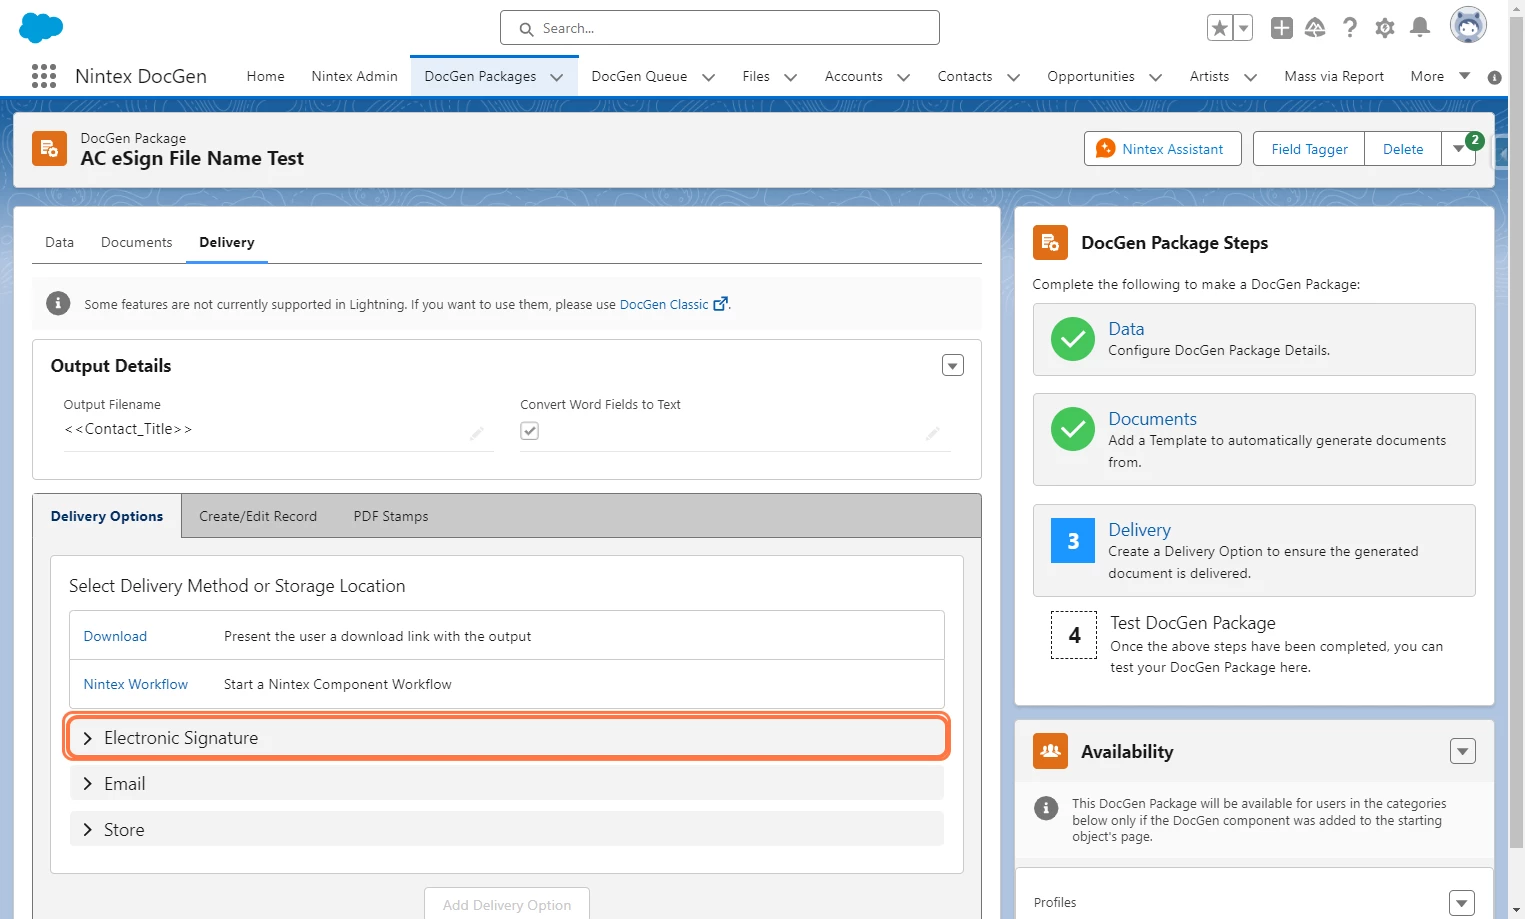1525x919 pixels.
Task: Choose the Nintex Workflow delivery link
Action: coord(136,684)
